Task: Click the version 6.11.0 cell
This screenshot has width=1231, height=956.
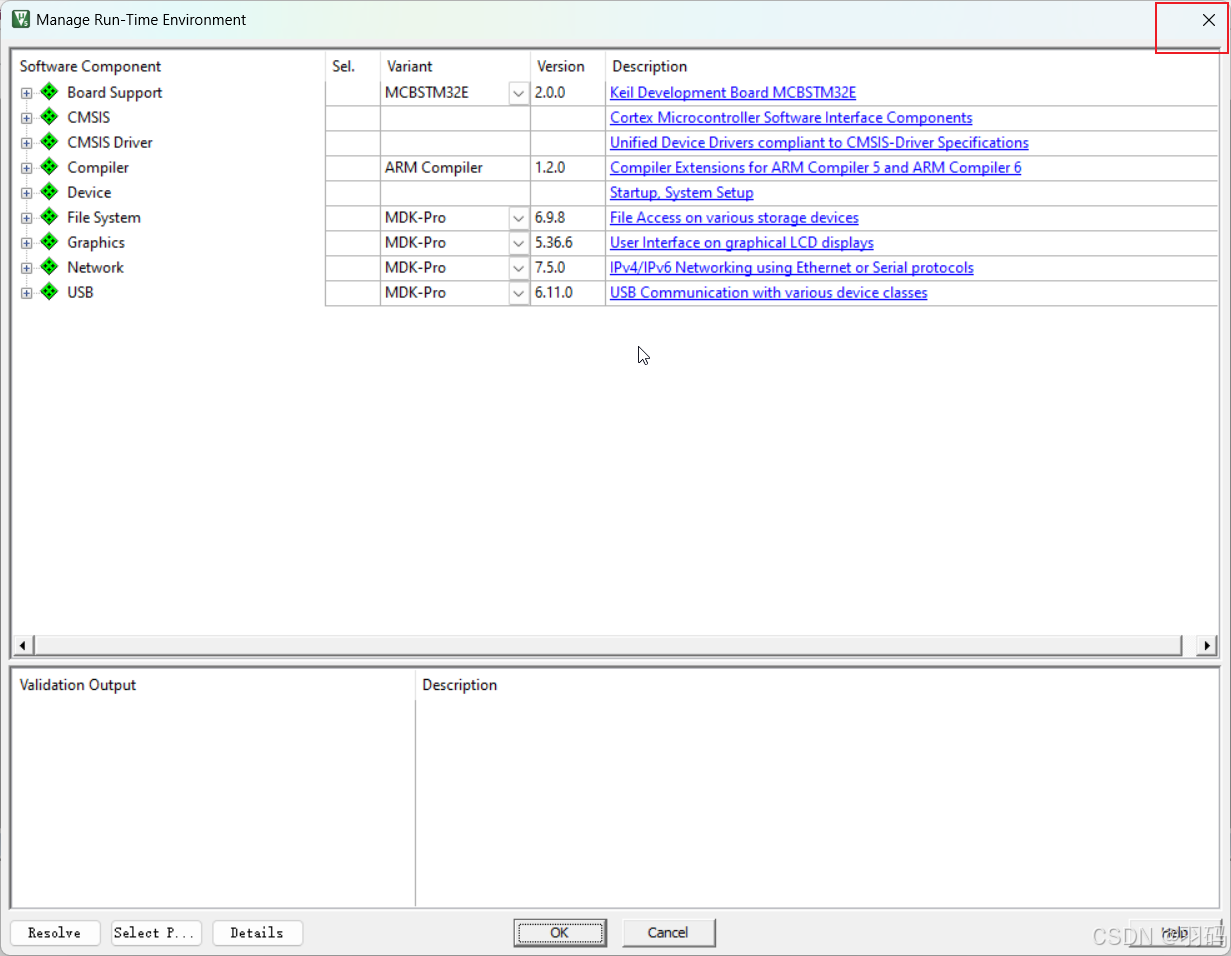Action: click(x=568, y=292)
